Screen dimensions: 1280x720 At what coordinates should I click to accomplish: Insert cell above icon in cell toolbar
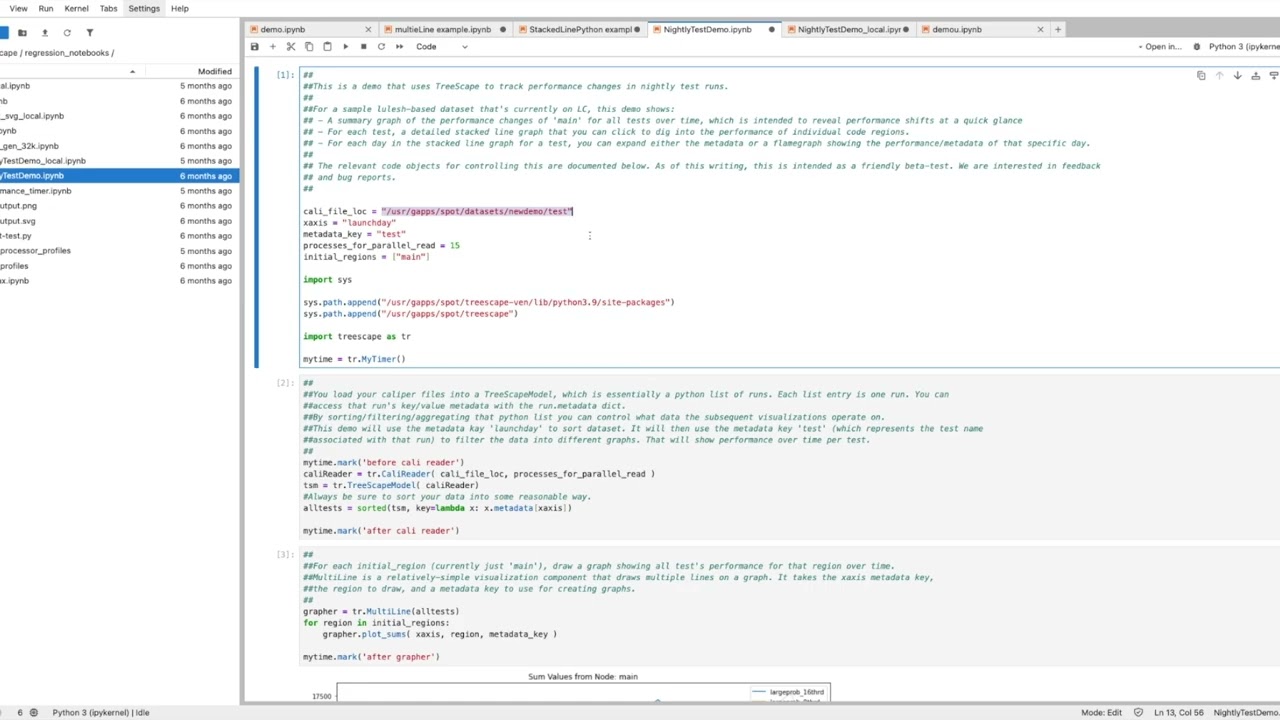tap(1255, 76)
